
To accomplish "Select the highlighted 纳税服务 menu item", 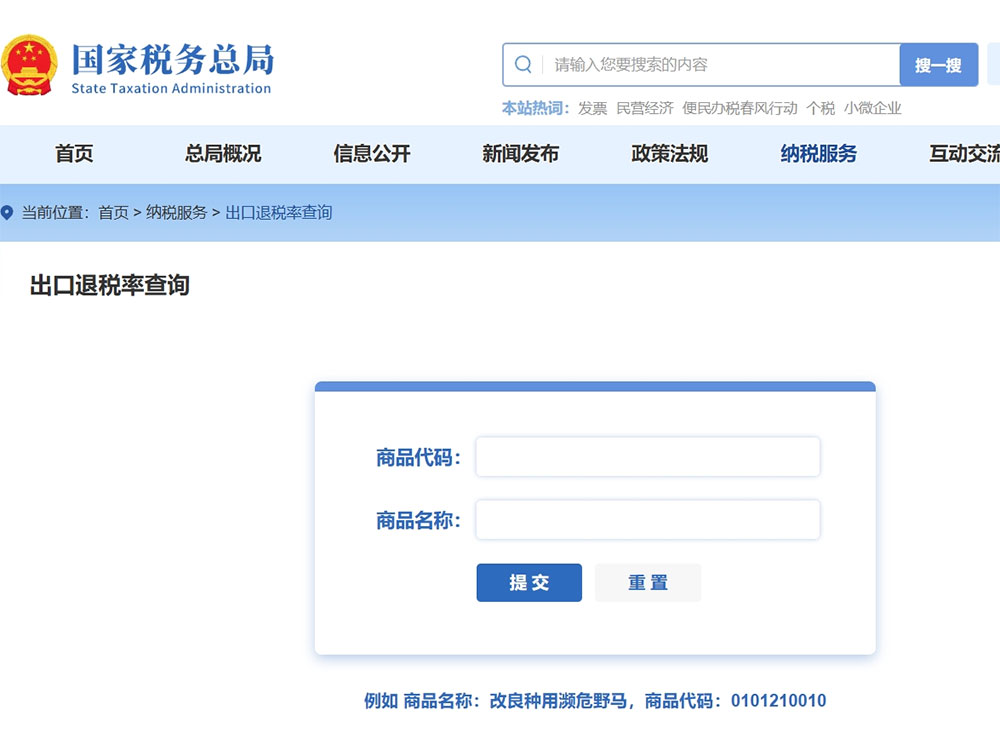I will (x=817, y=154).
